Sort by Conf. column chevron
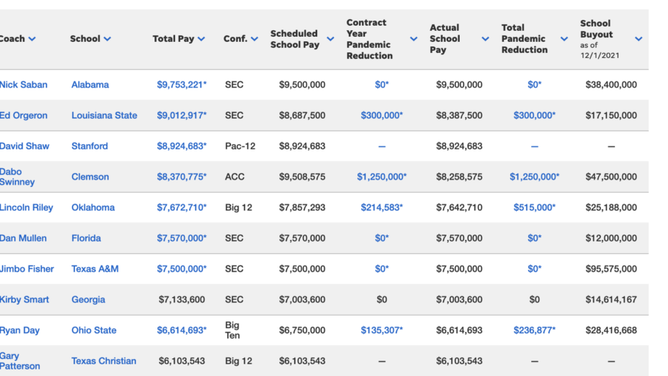The image size is (668, 376). click(x=255, y=39)
